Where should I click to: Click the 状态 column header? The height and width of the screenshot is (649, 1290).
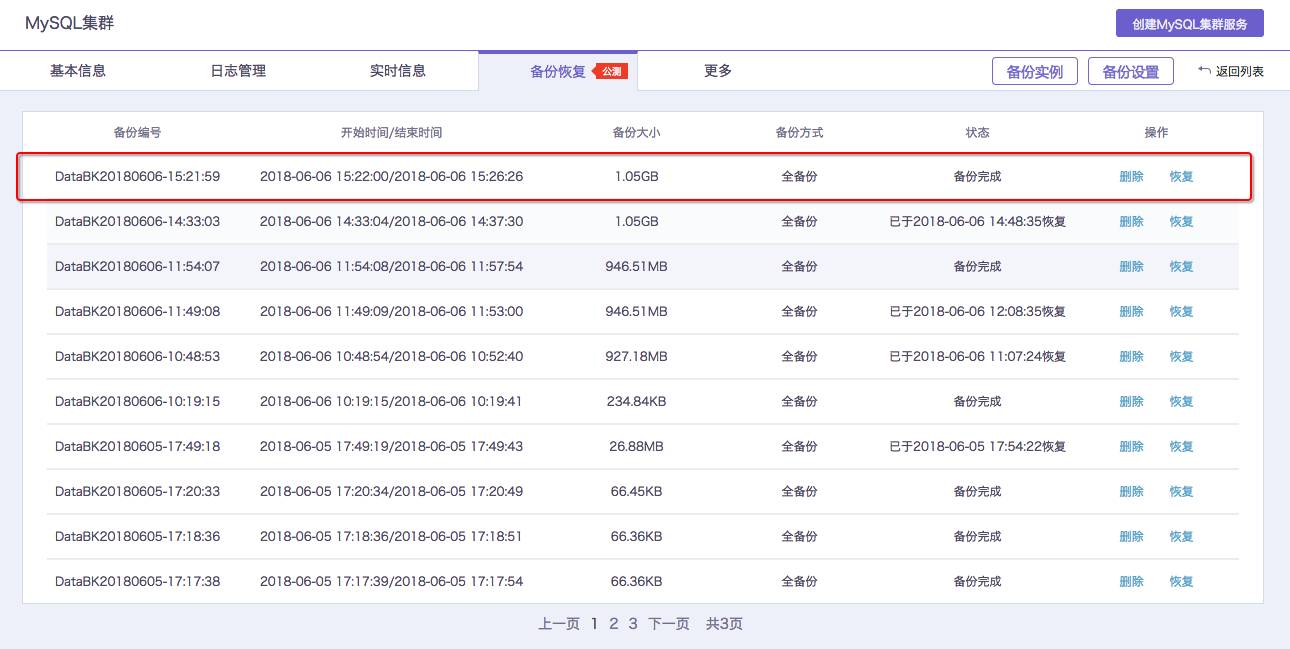coord(977,132)
